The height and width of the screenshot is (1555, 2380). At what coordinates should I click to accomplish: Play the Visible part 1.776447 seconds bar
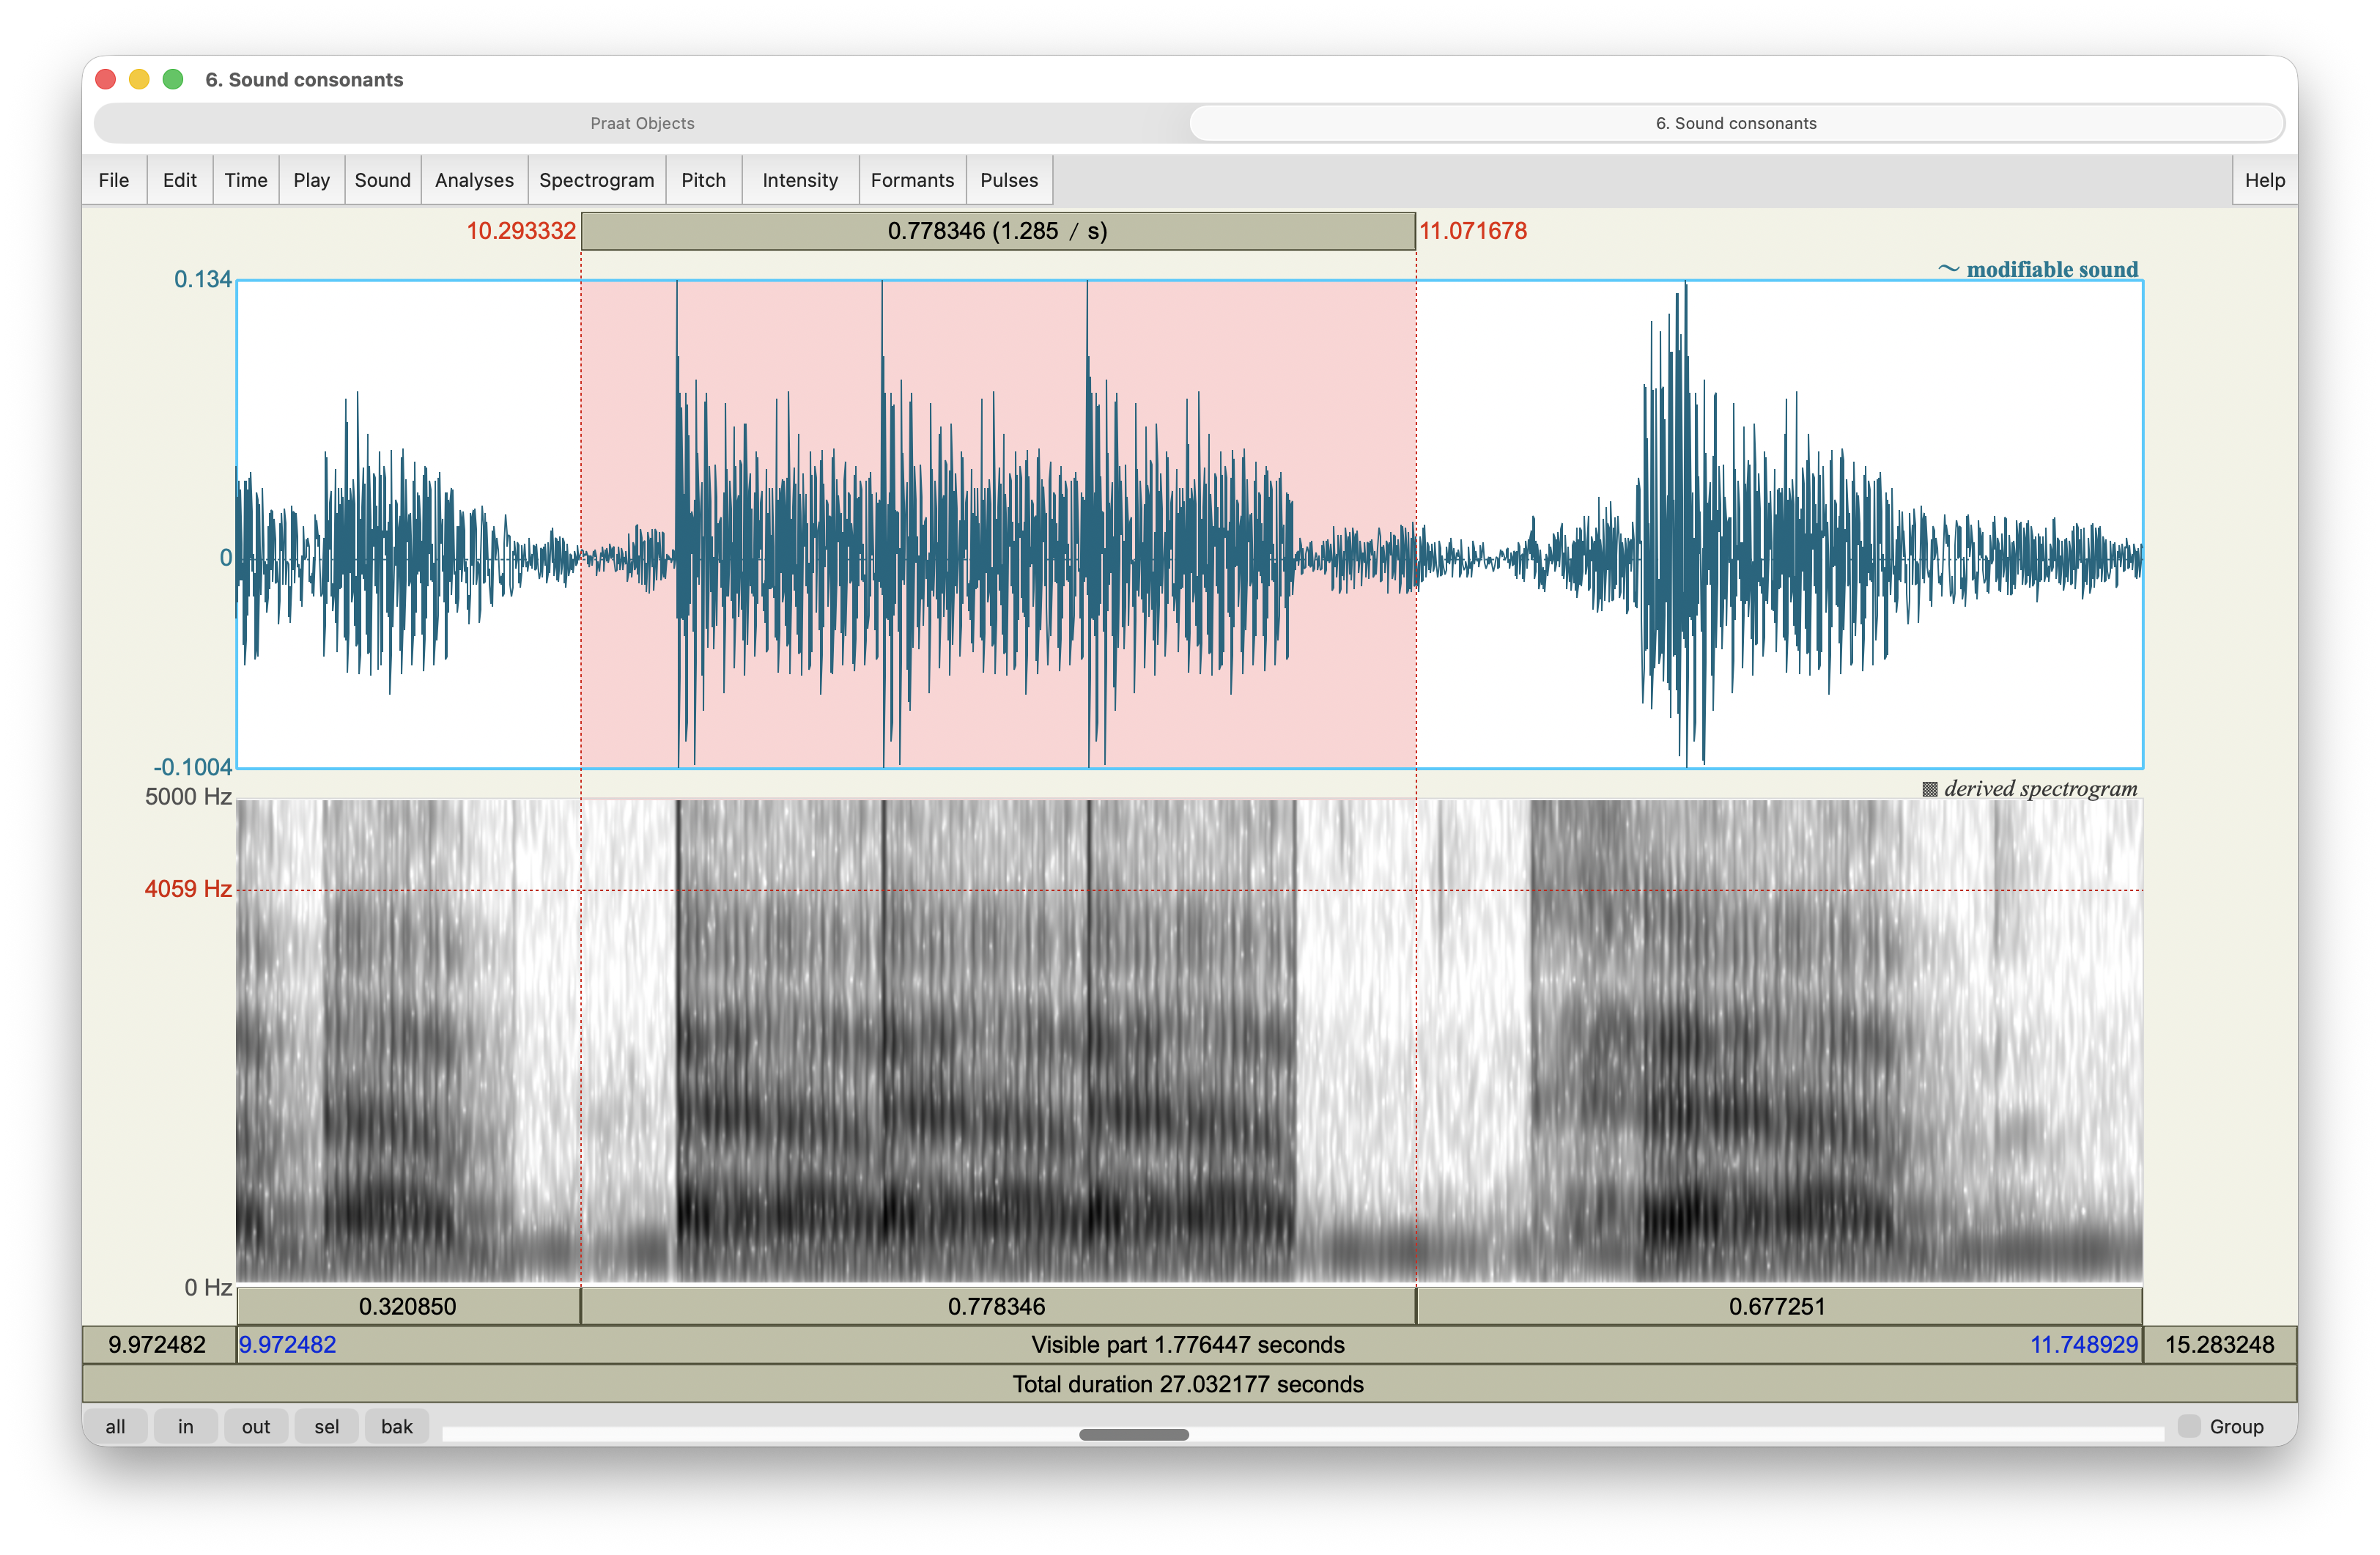[1189, 1345]
